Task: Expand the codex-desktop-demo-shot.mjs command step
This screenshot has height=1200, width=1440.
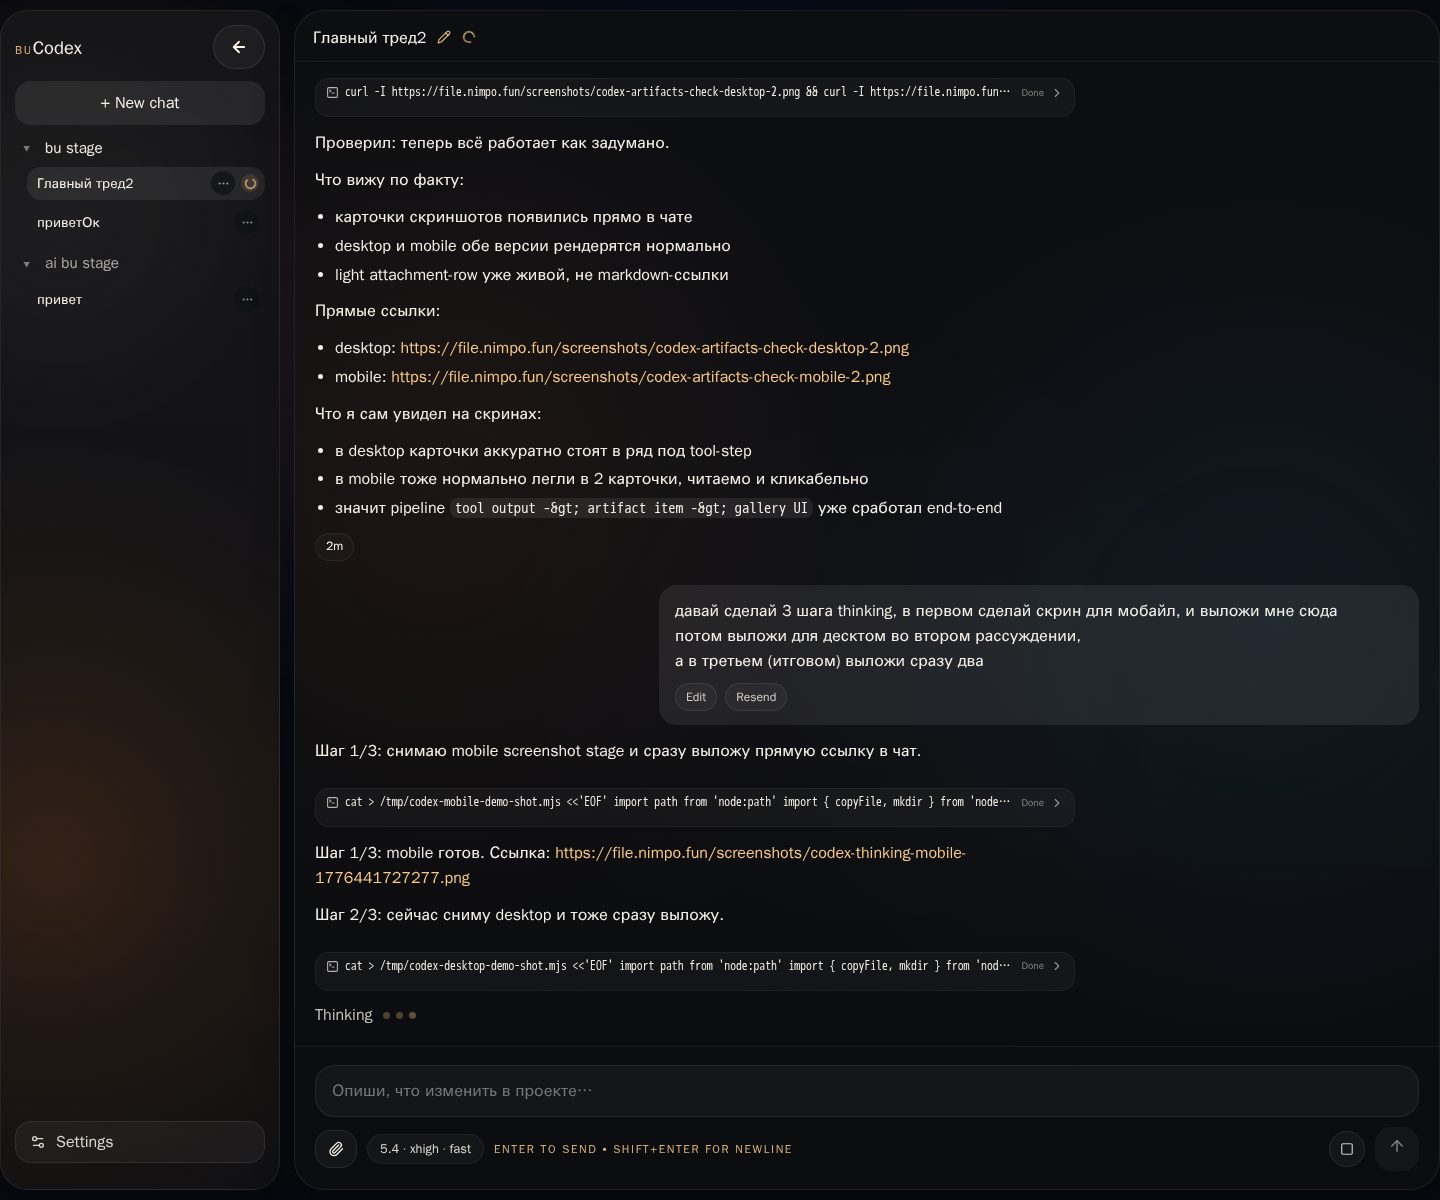Action: coord(1056,966)
